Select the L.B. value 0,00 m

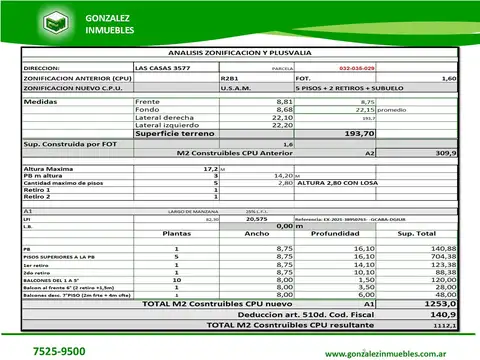[x=290, y=226]
